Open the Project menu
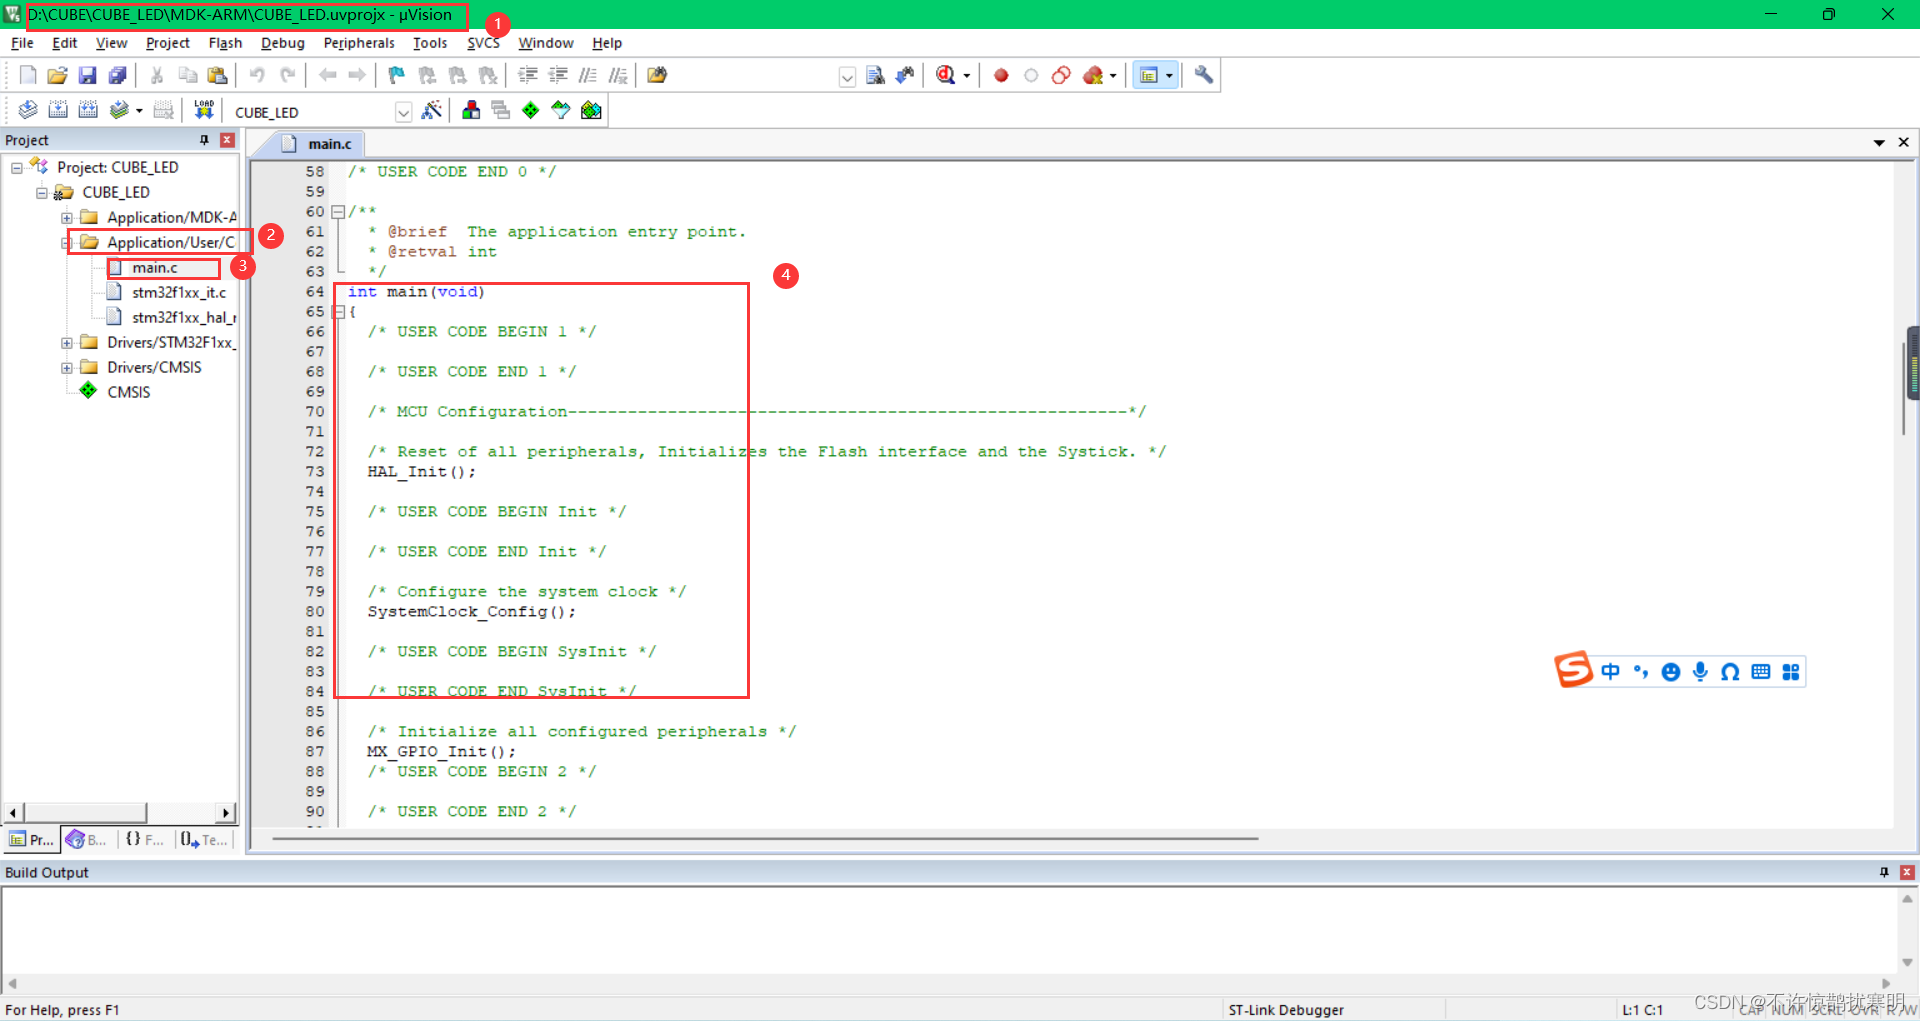Screen dimensions: 1920x1021 (x=168, y=43)
